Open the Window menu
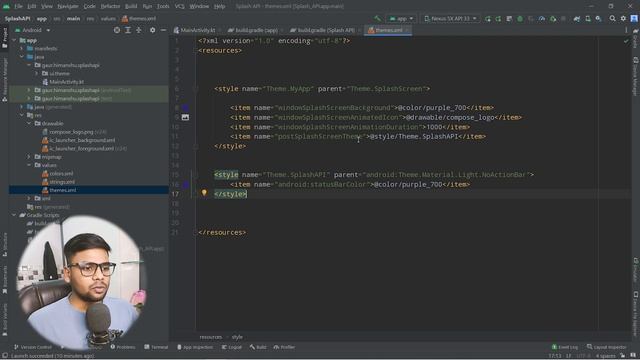The height and width of the screenshot is (360, 640). point(199,6)
